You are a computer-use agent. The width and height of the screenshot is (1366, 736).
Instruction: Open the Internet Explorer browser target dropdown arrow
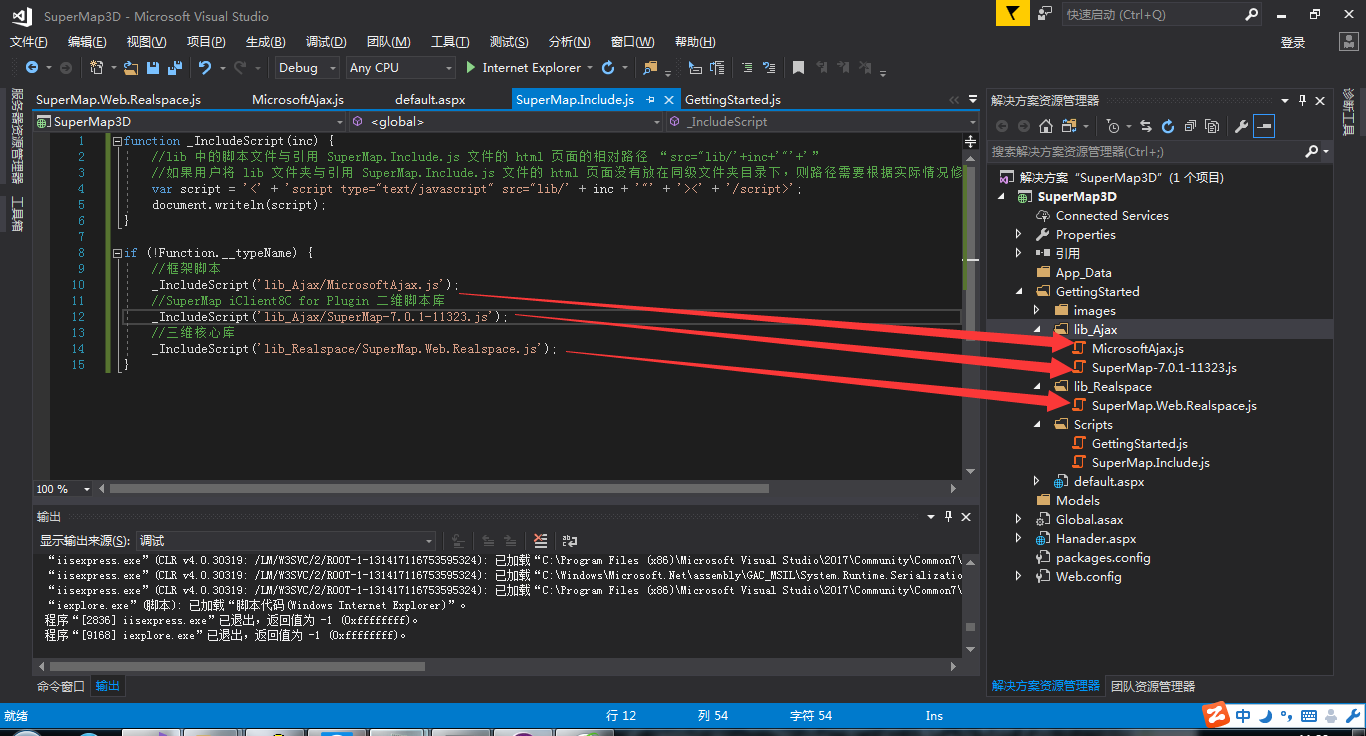click(x=589, y=68)
